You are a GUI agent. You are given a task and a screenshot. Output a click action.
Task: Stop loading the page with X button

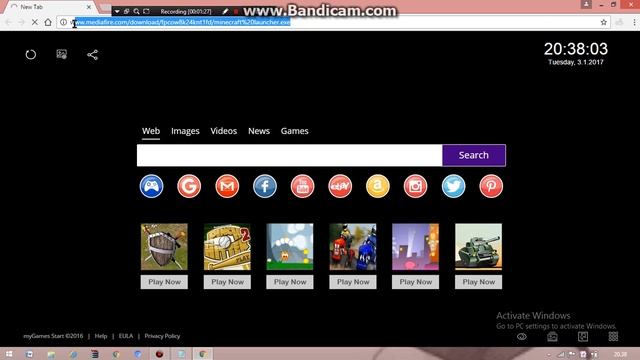tap(35, 22)
